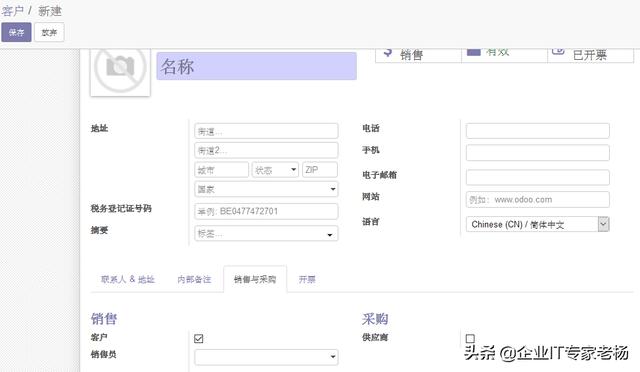
Task: Open the 状态 state dropdown
Action: tap(275, 169)
